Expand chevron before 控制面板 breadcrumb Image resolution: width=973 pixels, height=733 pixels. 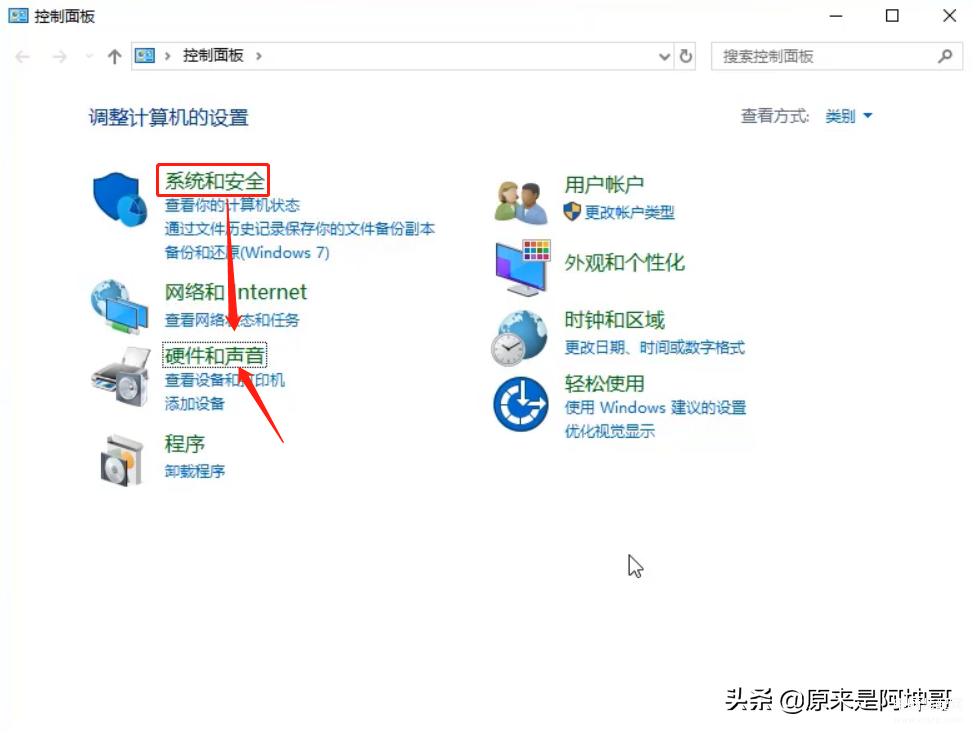[168, 56]
